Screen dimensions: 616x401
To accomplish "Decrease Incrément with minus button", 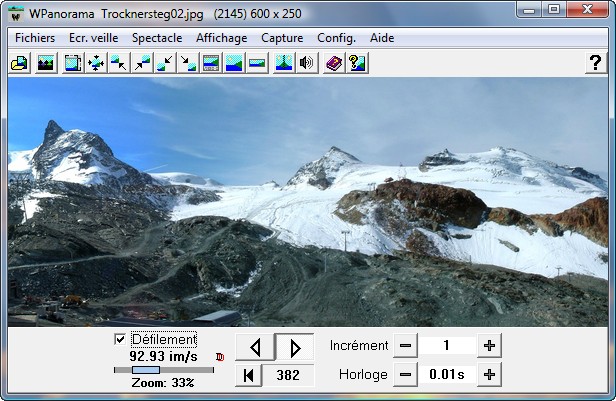I will [405, 346].
